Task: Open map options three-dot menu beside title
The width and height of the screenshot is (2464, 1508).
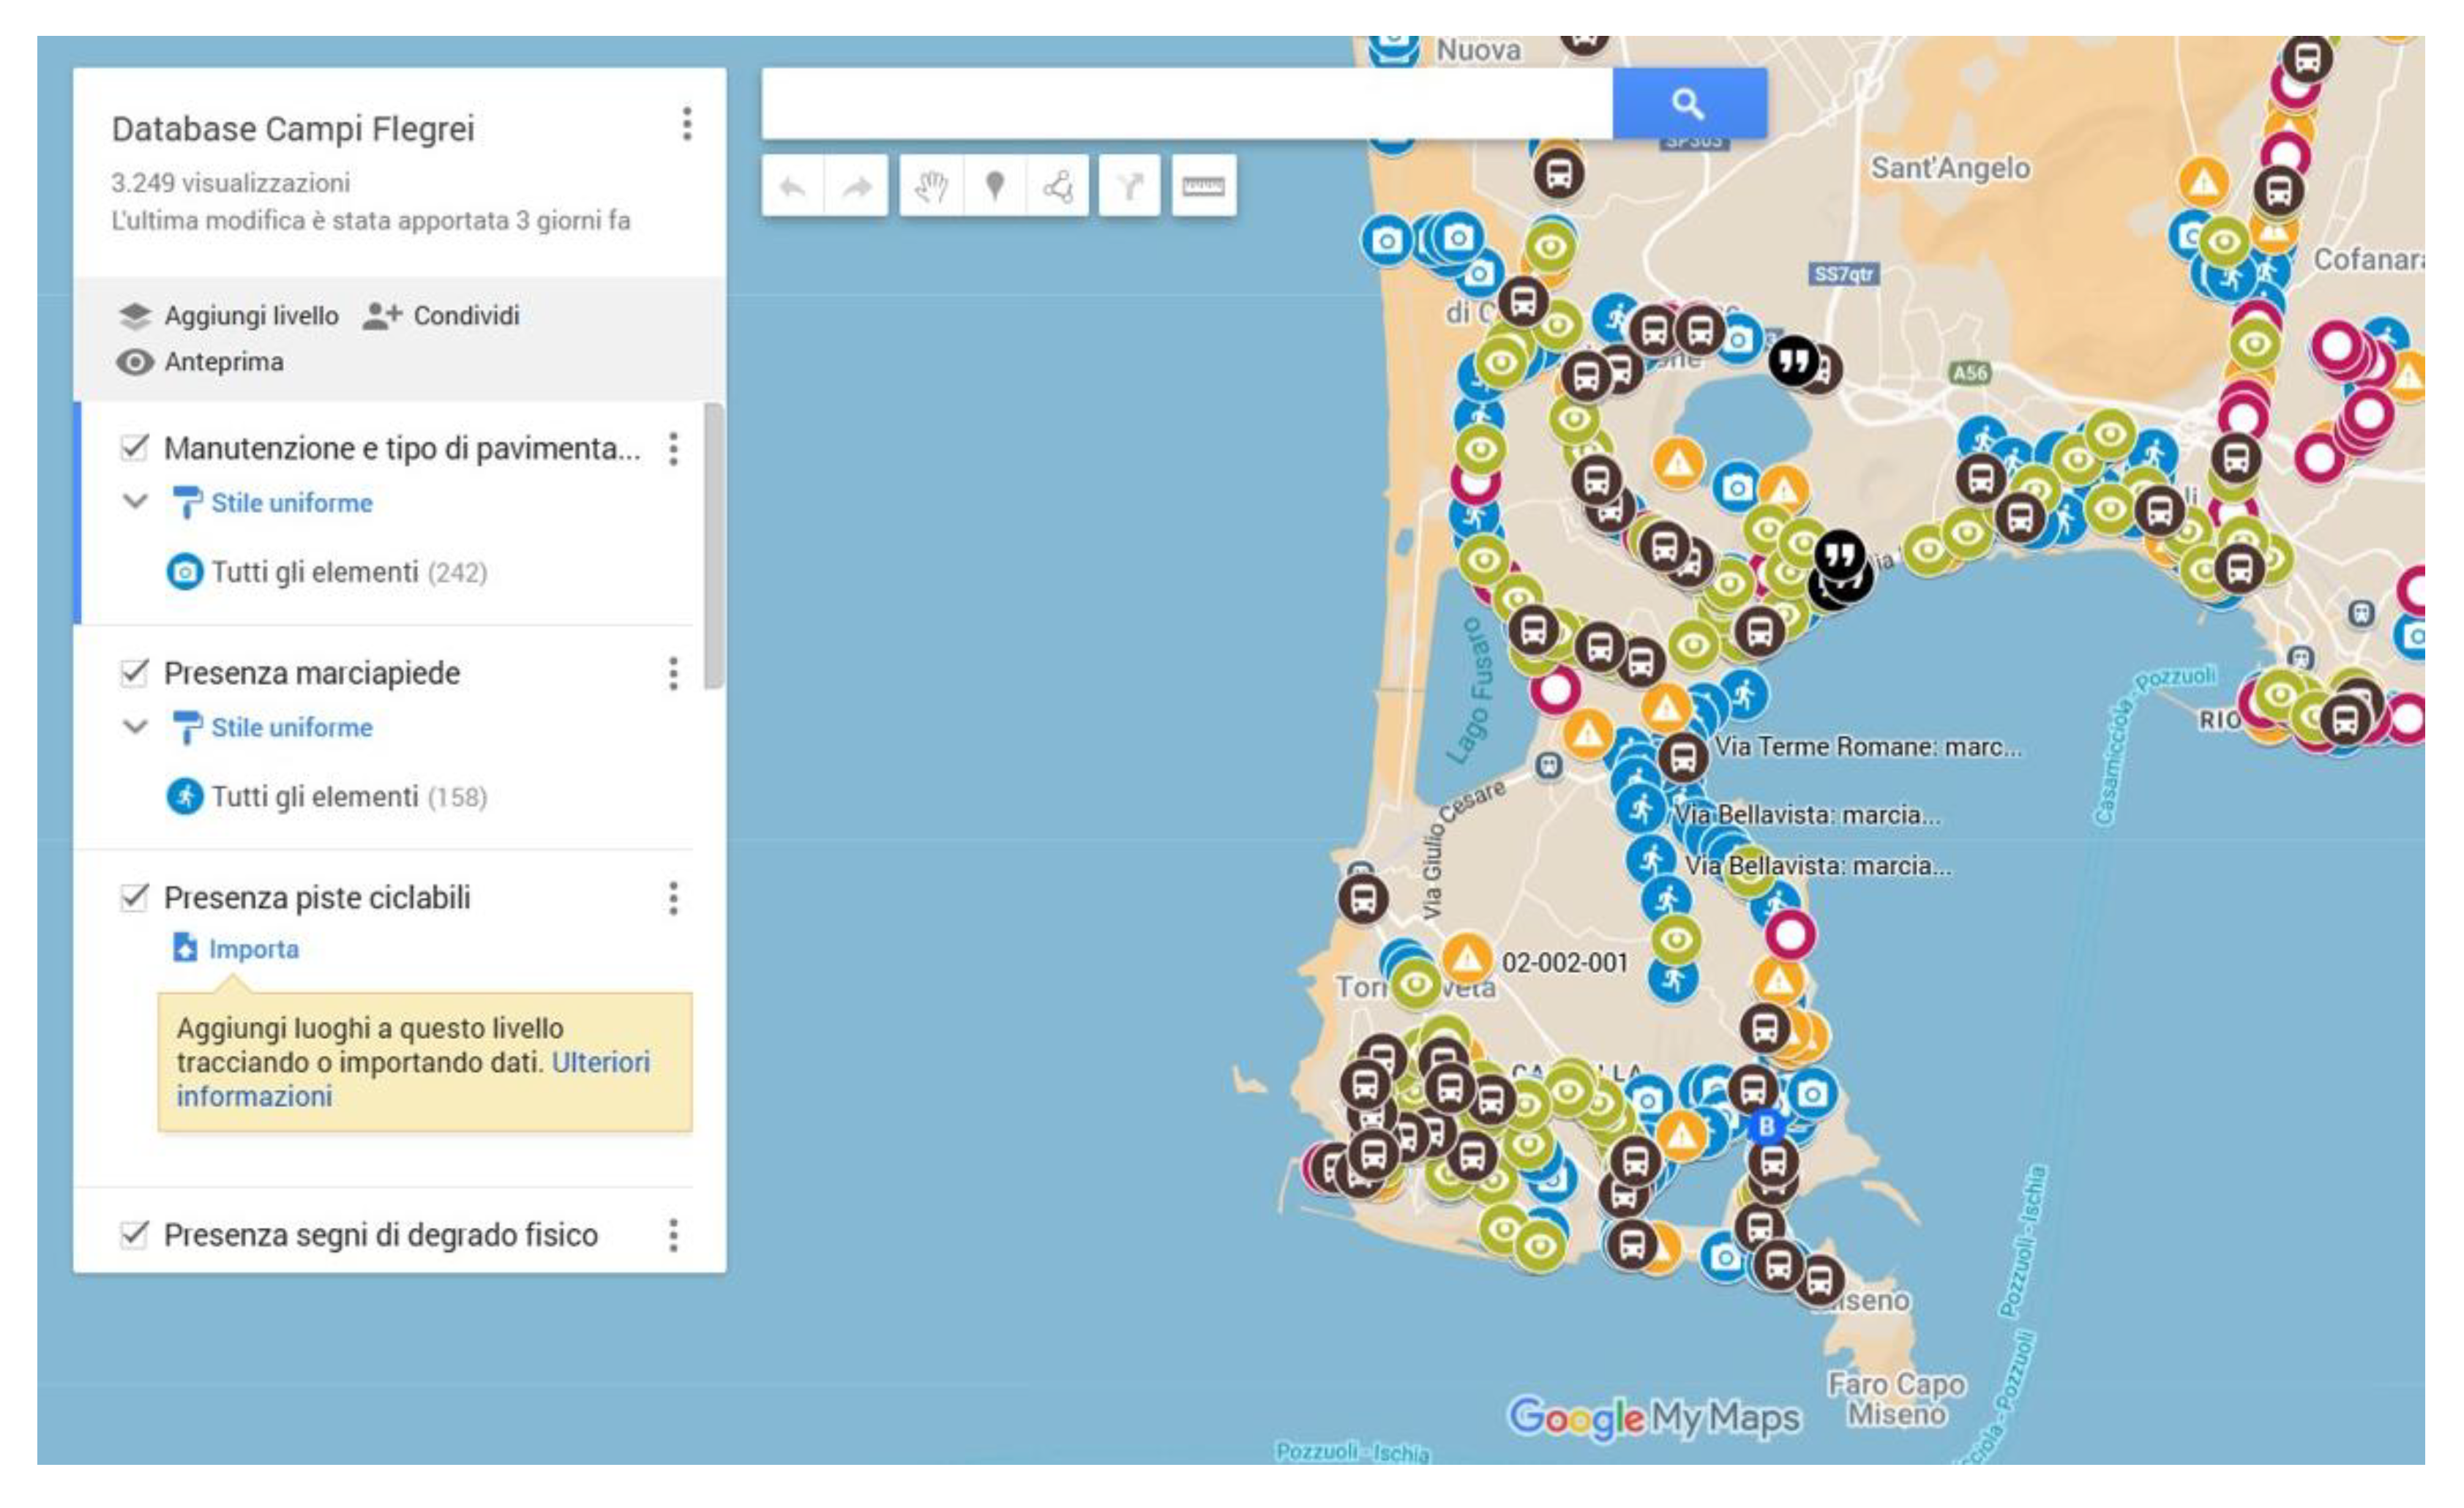Action: [x=686, y=124]
